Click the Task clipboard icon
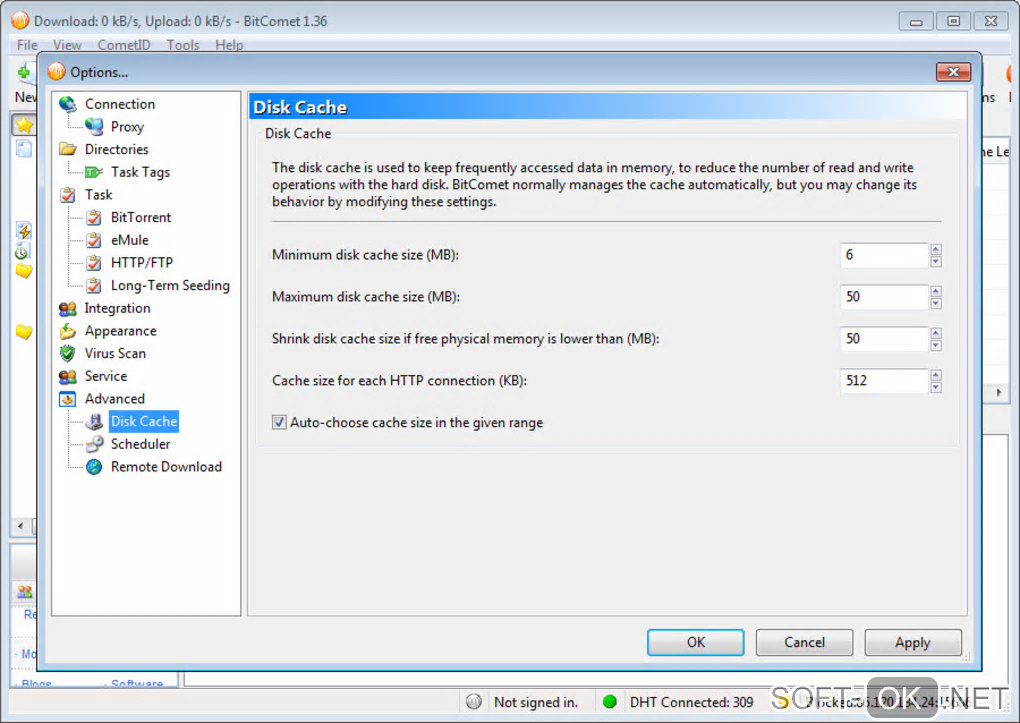This screenshot has width=1020, height=723. click(68, 195)
